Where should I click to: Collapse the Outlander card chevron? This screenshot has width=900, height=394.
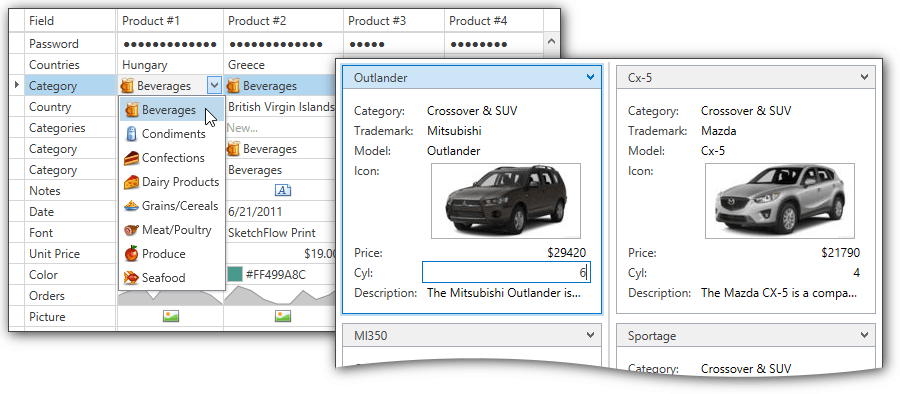pyautogui.click(x=590, y=77)
